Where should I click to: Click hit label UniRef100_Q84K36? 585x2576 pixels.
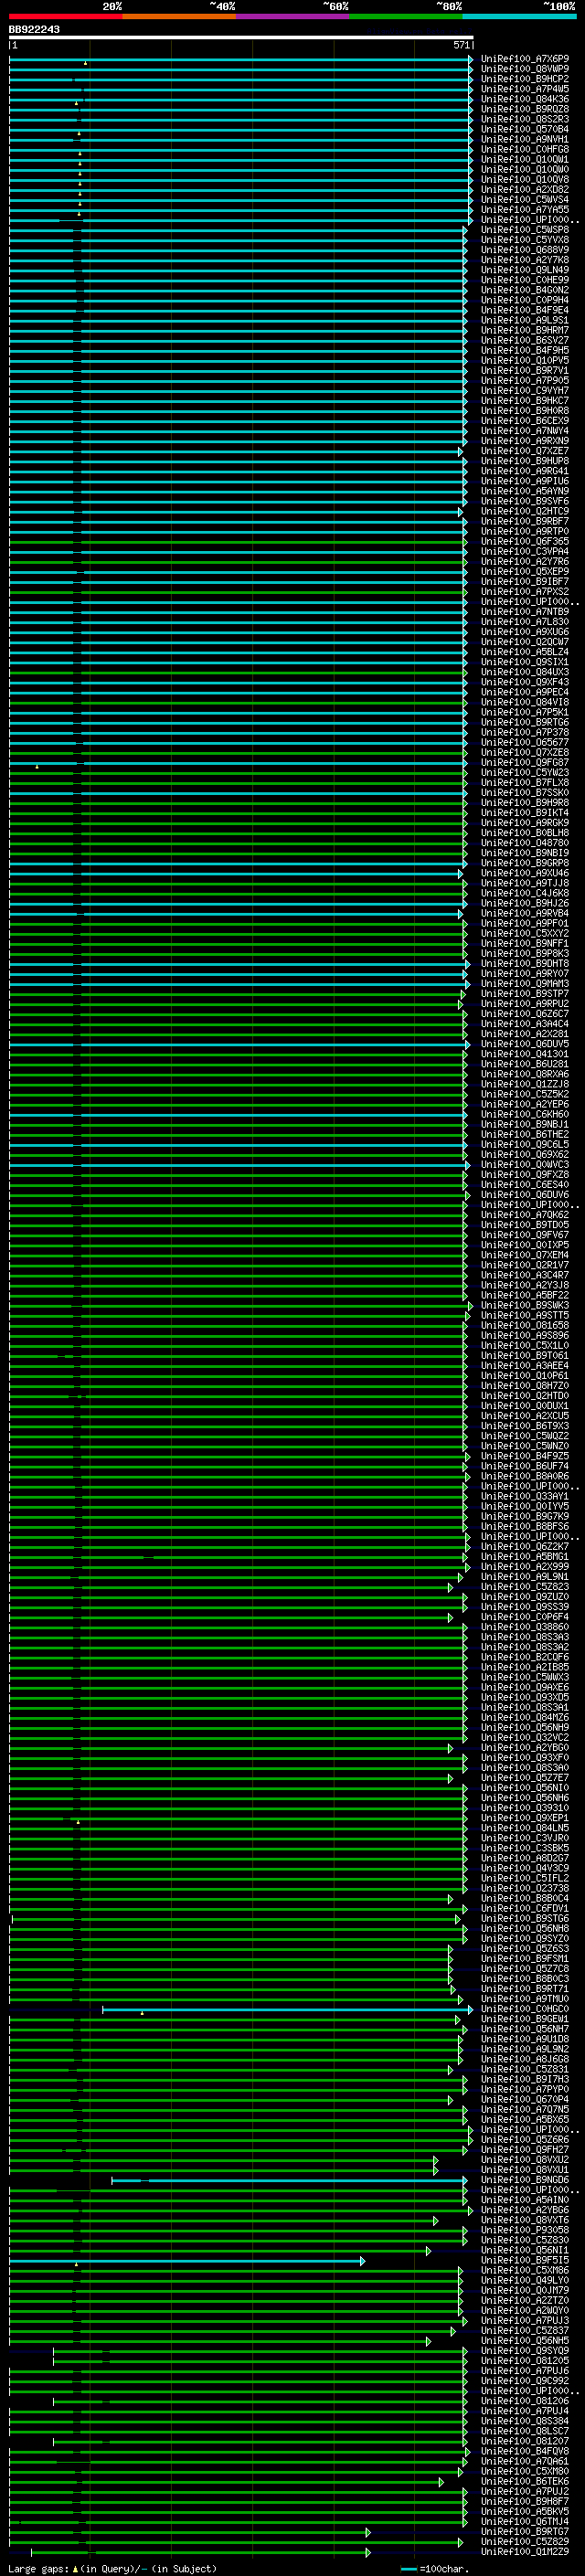tap(524, 99)
